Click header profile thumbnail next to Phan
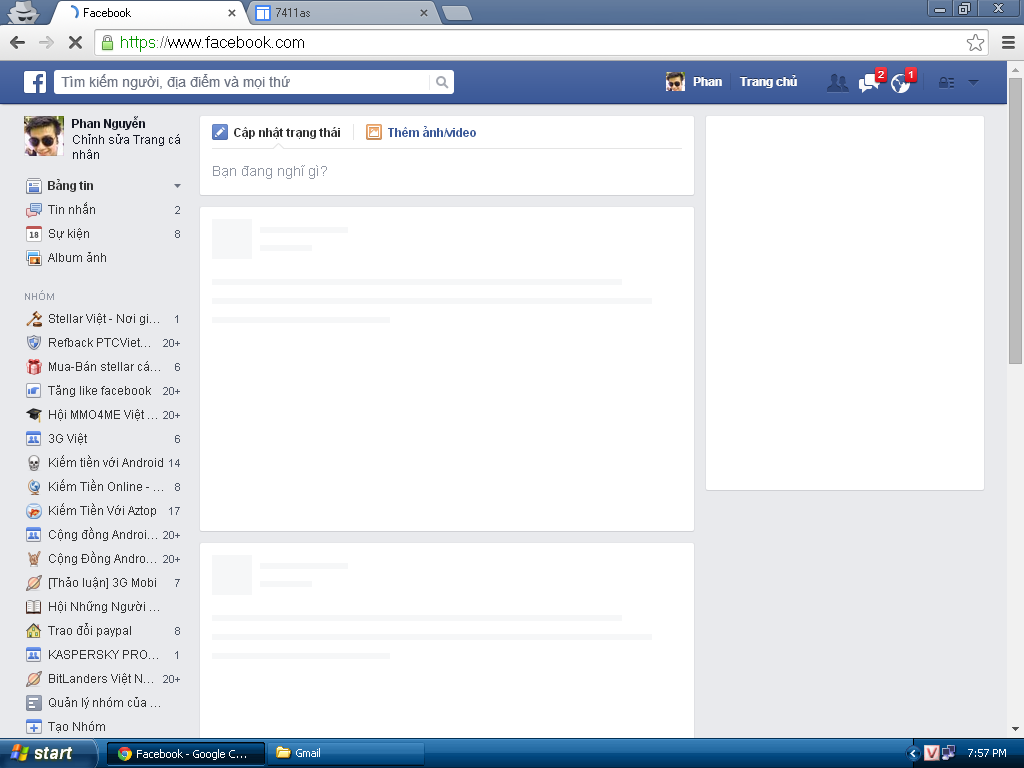This screenshot has height=768, width=1024. pos(675,82)
